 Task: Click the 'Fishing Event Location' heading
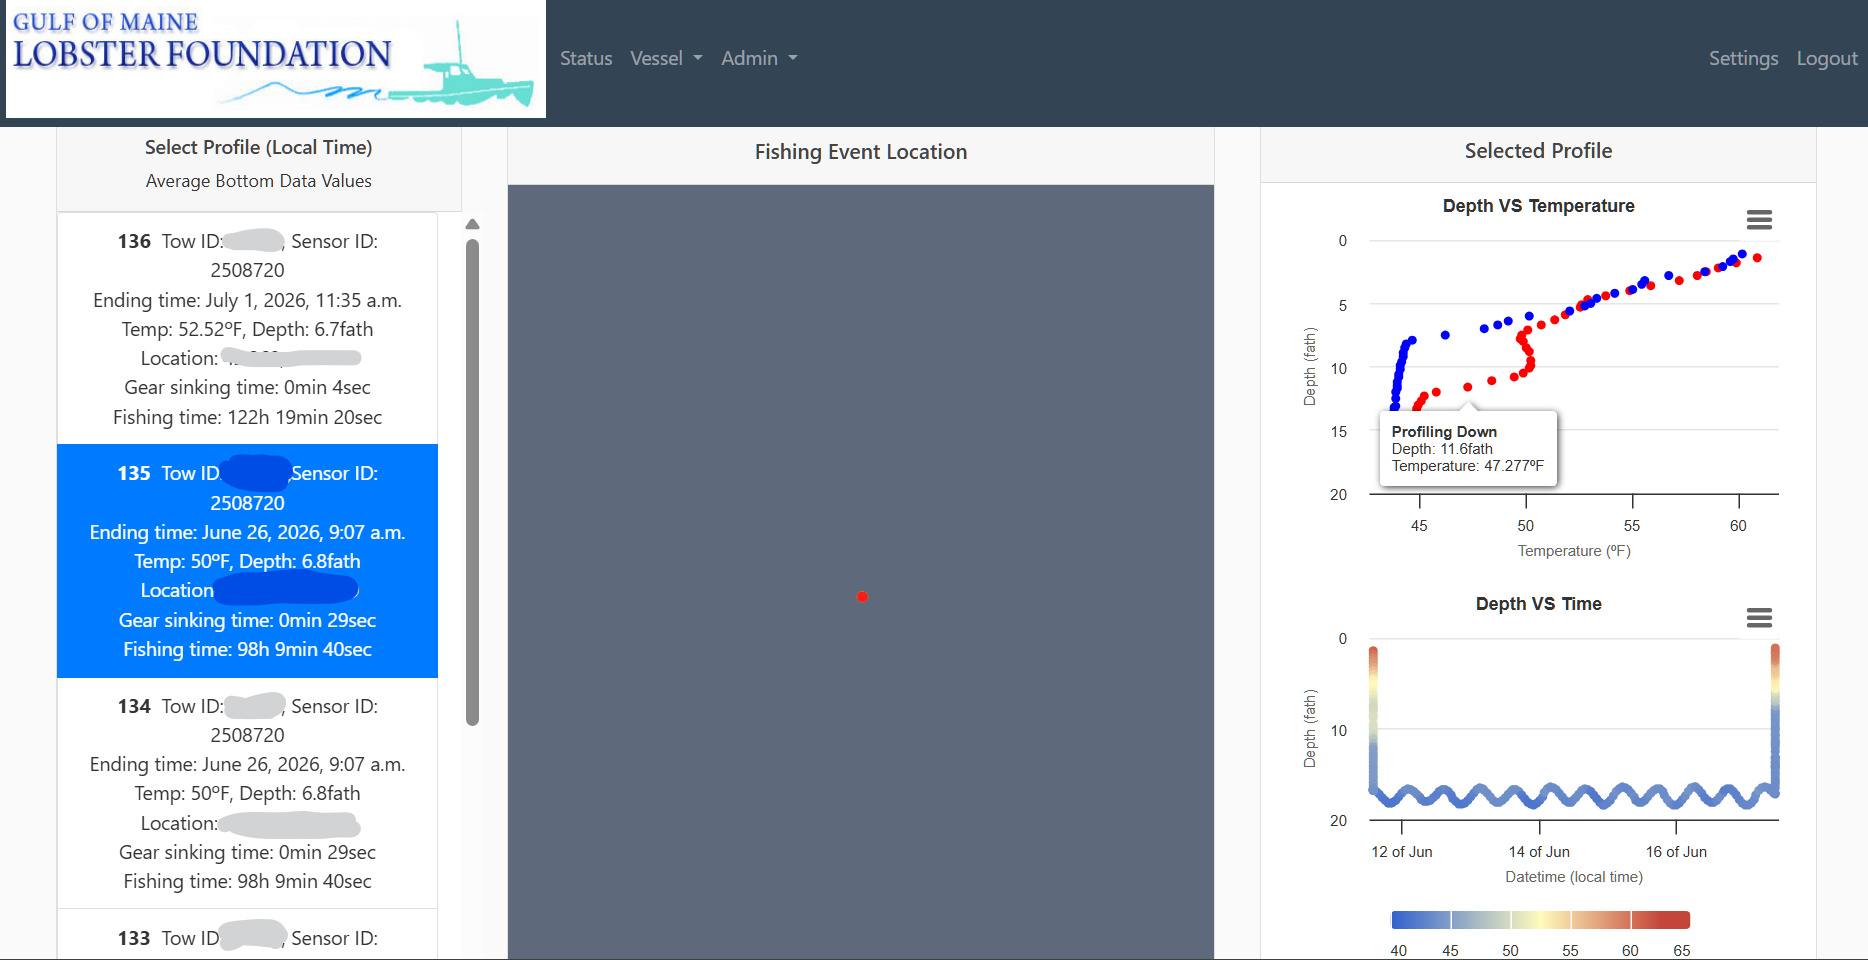point(861,152)
